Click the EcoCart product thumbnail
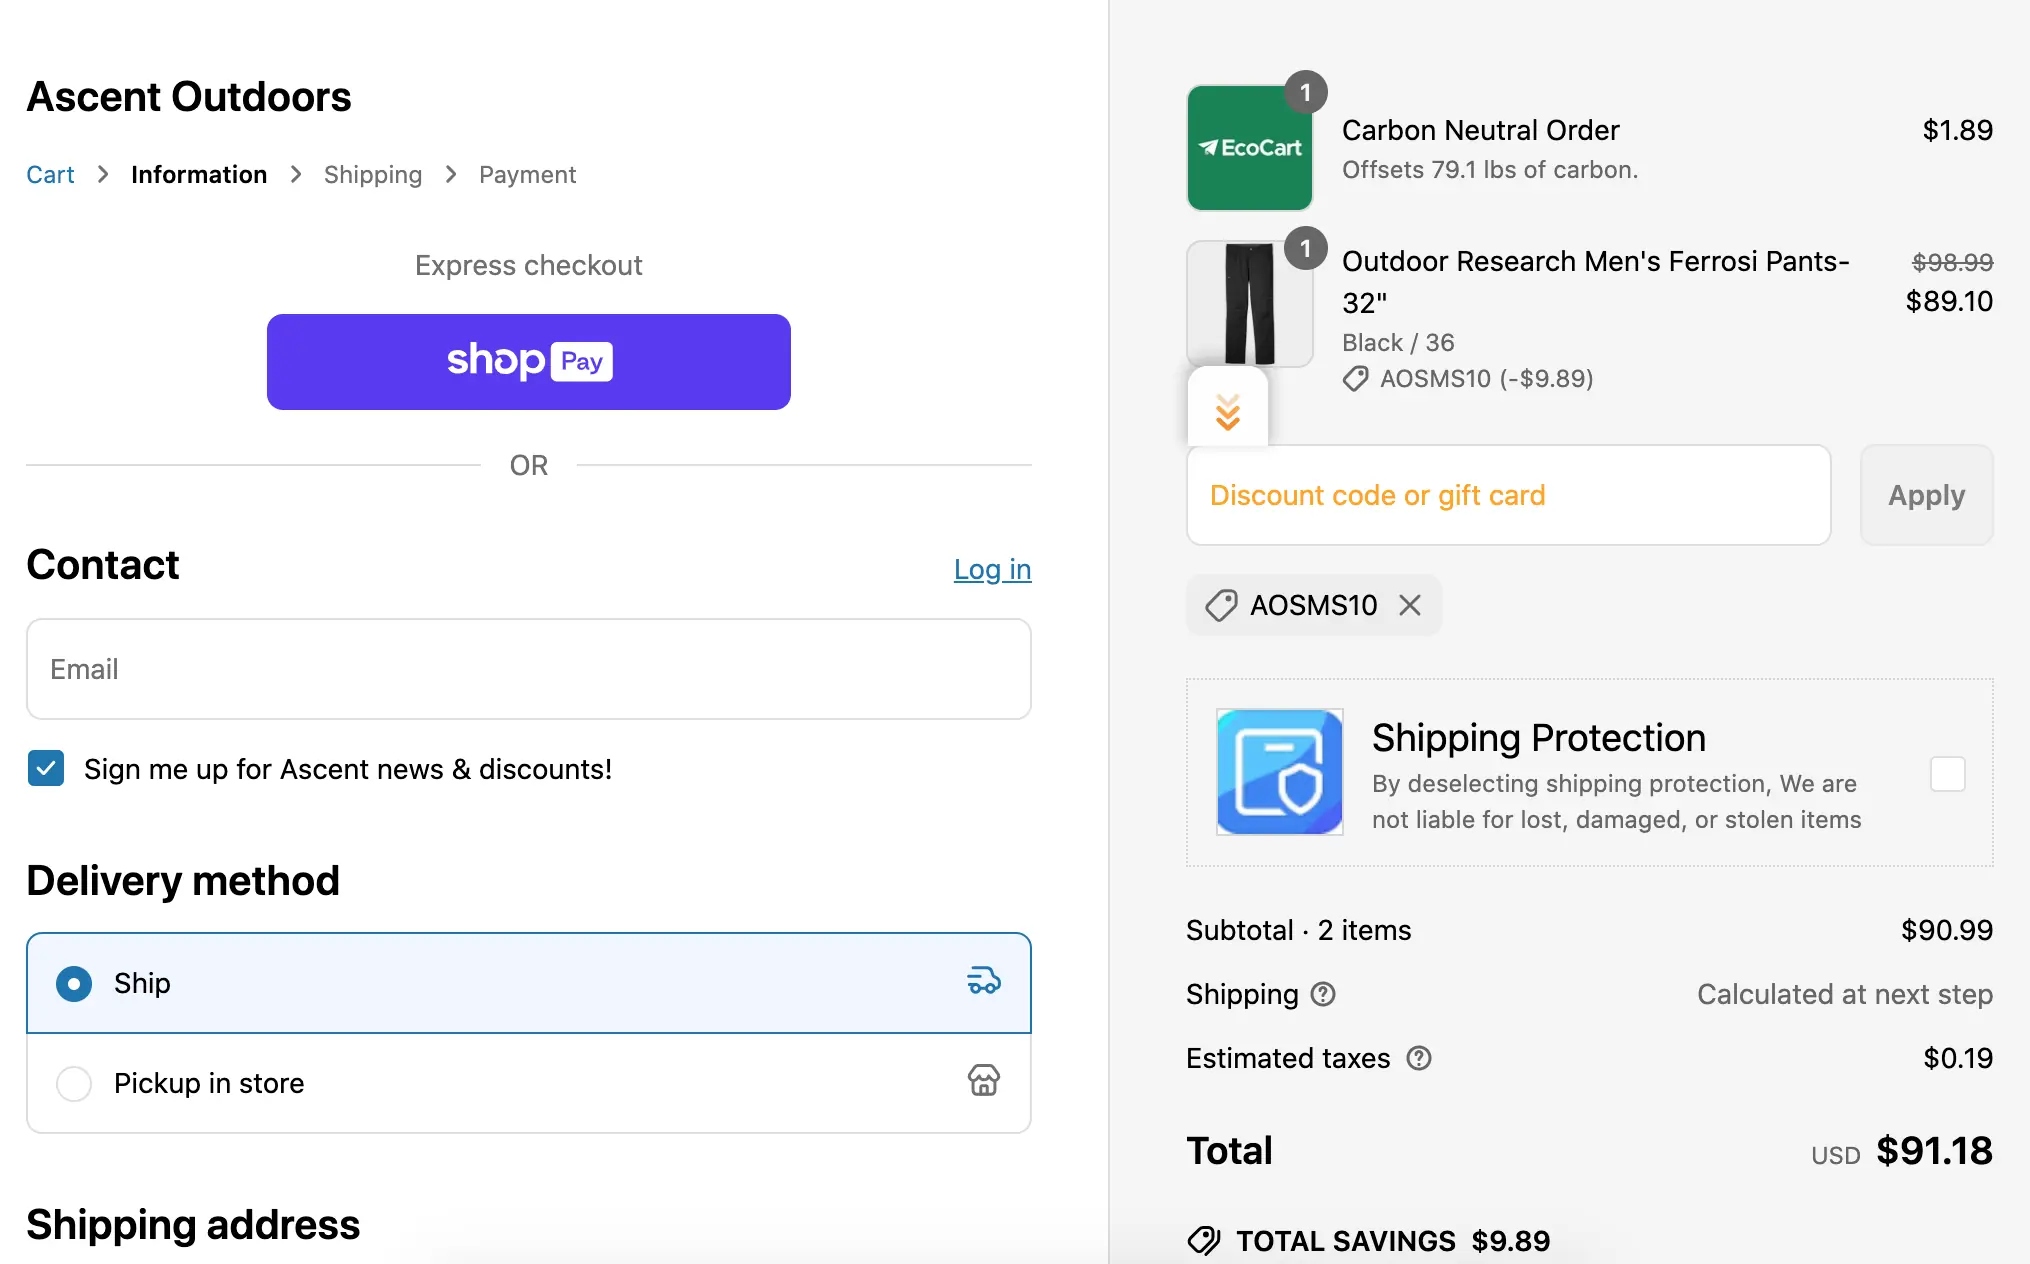The width and height of the screenshot is (2030, 1264). pyautogui.click(x=1249, y=148)
